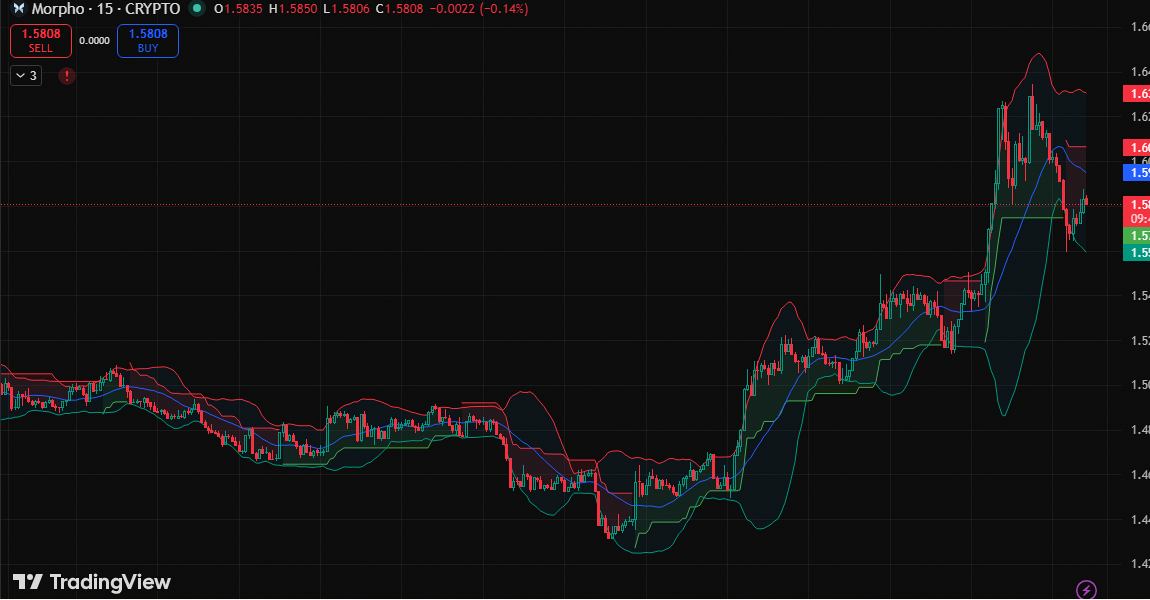Click the blue 1.59 price label on scale

point(1137,172)
